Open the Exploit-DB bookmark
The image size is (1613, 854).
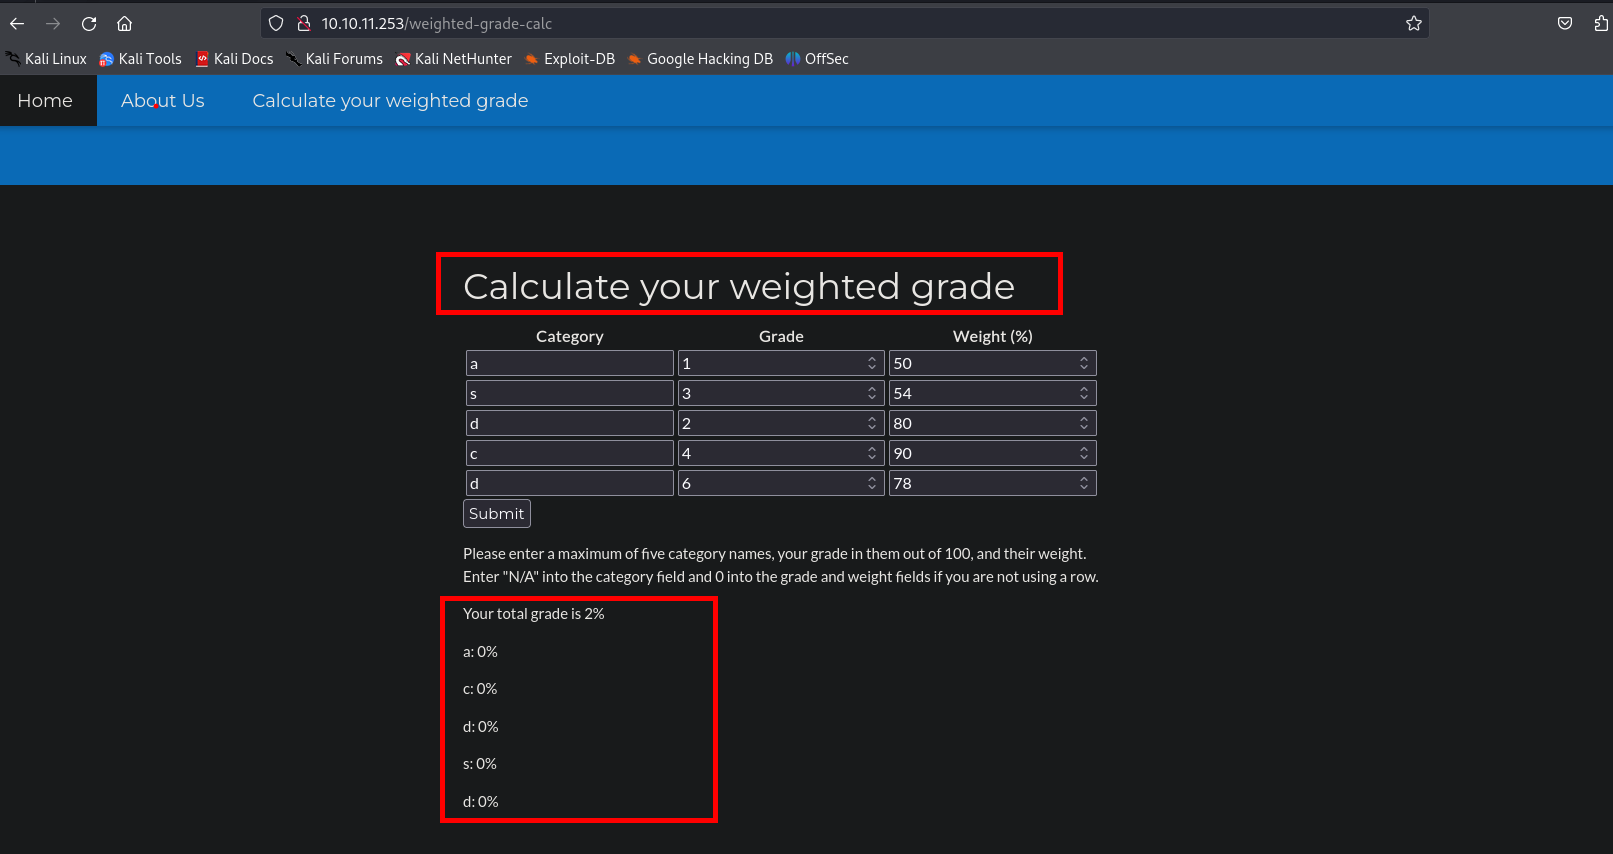point(570,59)
